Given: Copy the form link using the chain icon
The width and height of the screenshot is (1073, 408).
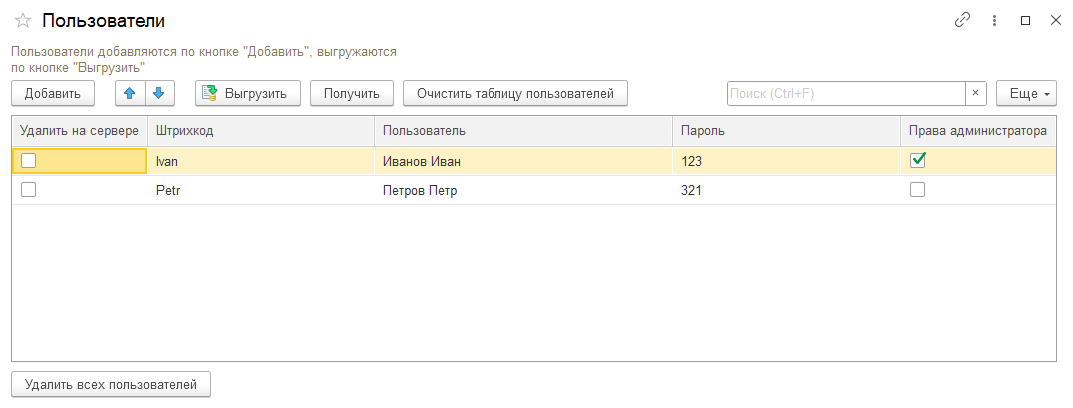Looking at the screenshot, I should (x=962, y=21).
